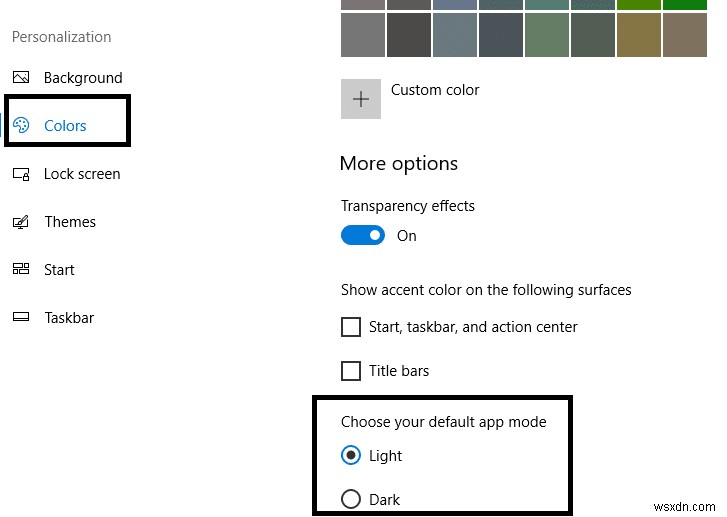The height and width of the screenshot is (517, 727).
Task: Pick the olive gold swatch
Action: [x=639, y=35]
